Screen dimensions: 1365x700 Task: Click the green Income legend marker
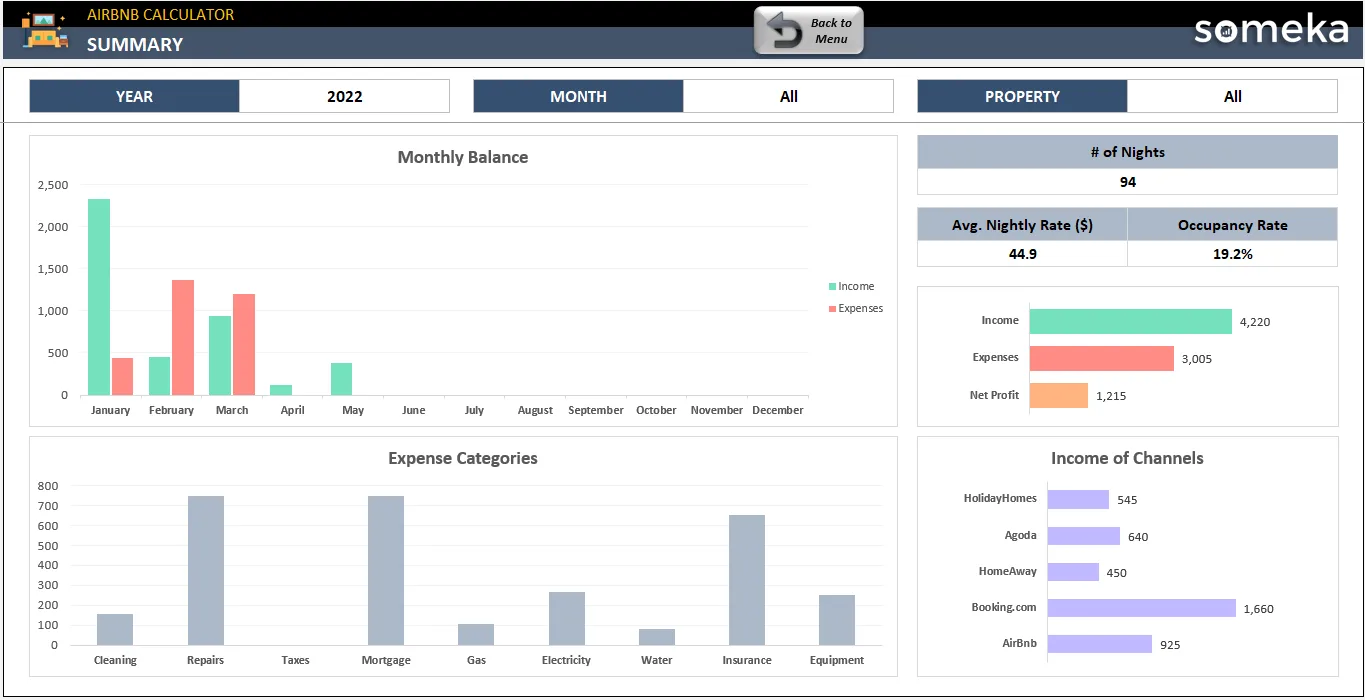(x=832, y=286)
